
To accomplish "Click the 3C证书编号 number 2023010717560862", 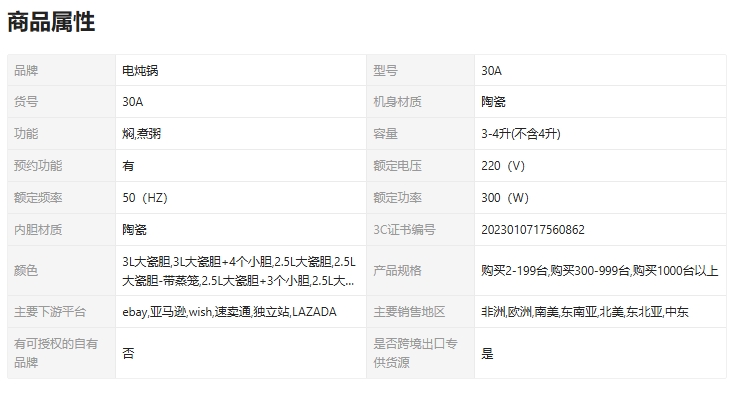I will 533,229.
